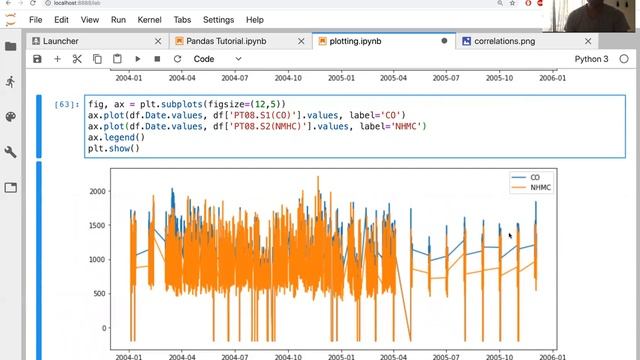Viewport: 640px width, 360px height.
Task: Click the 2000 y-axis label on the plot
Action: pos(98,191)
